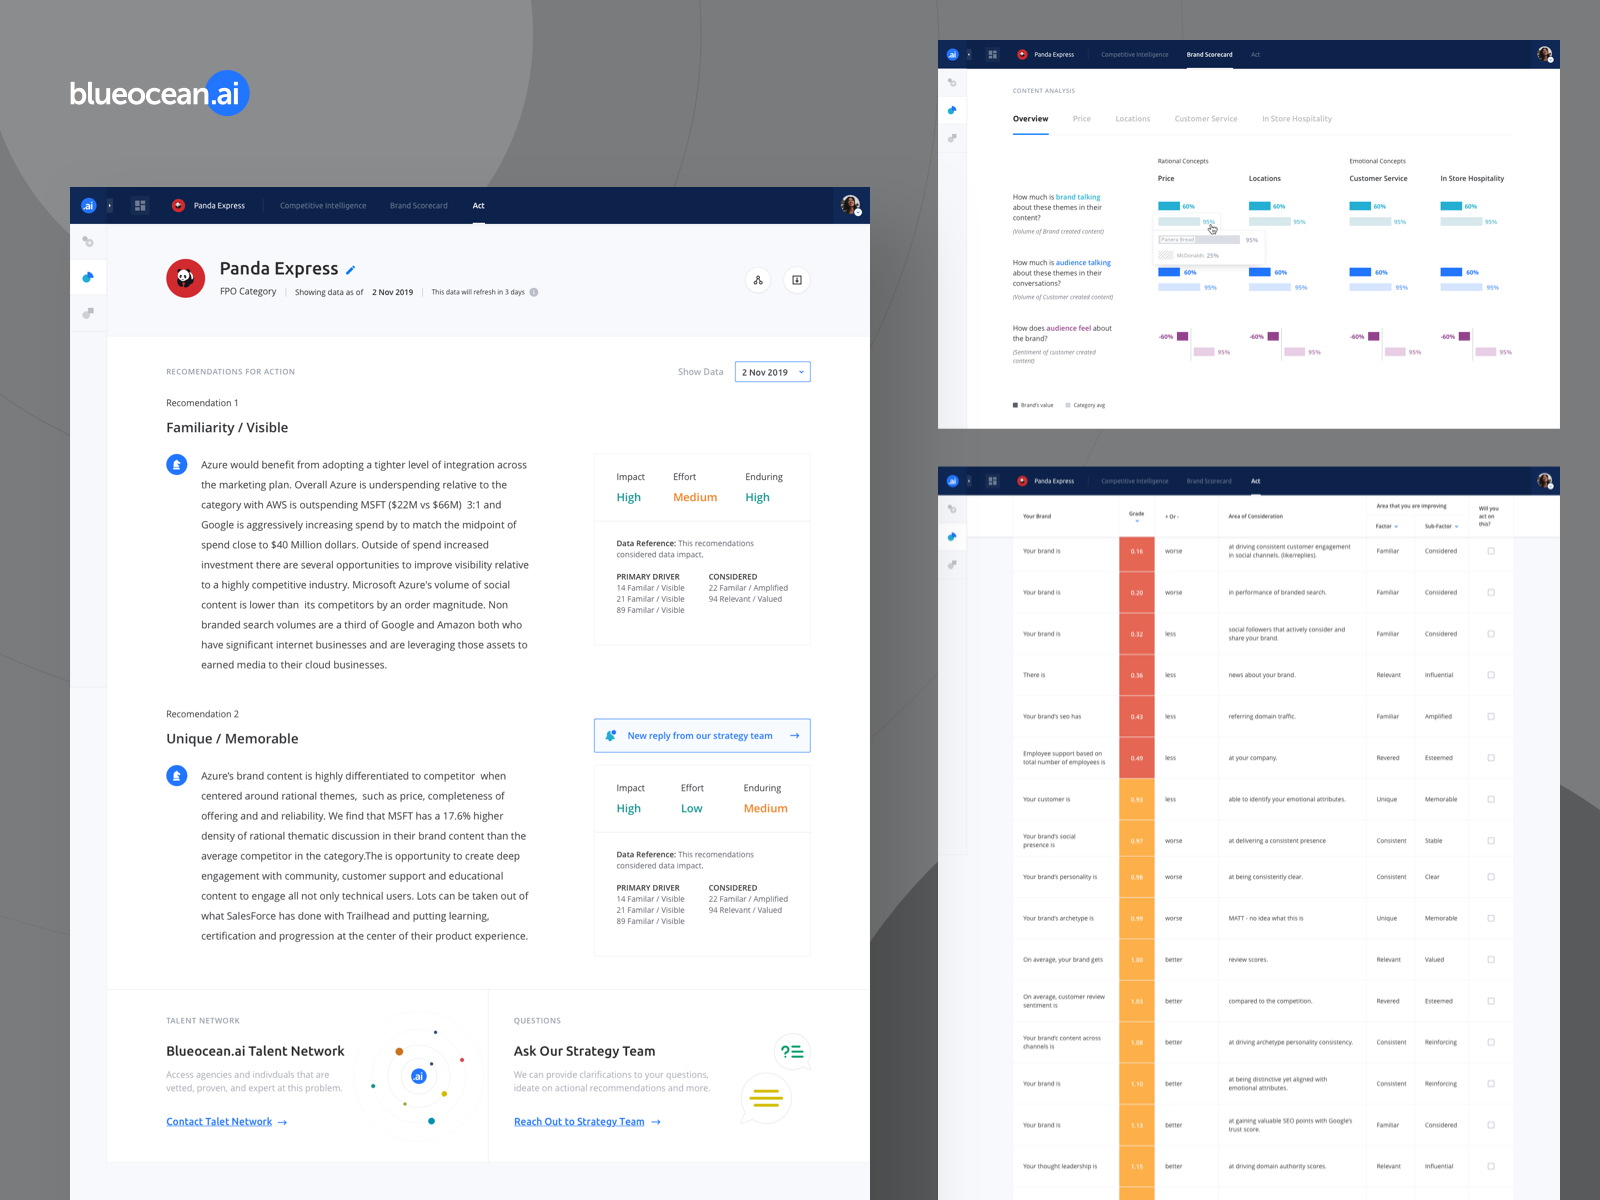The width and height of the screenshot is (1600, 1200).
Task: Click the Panera Bread bar in the chart tooltip
Action: click(x=1199, y=240)
